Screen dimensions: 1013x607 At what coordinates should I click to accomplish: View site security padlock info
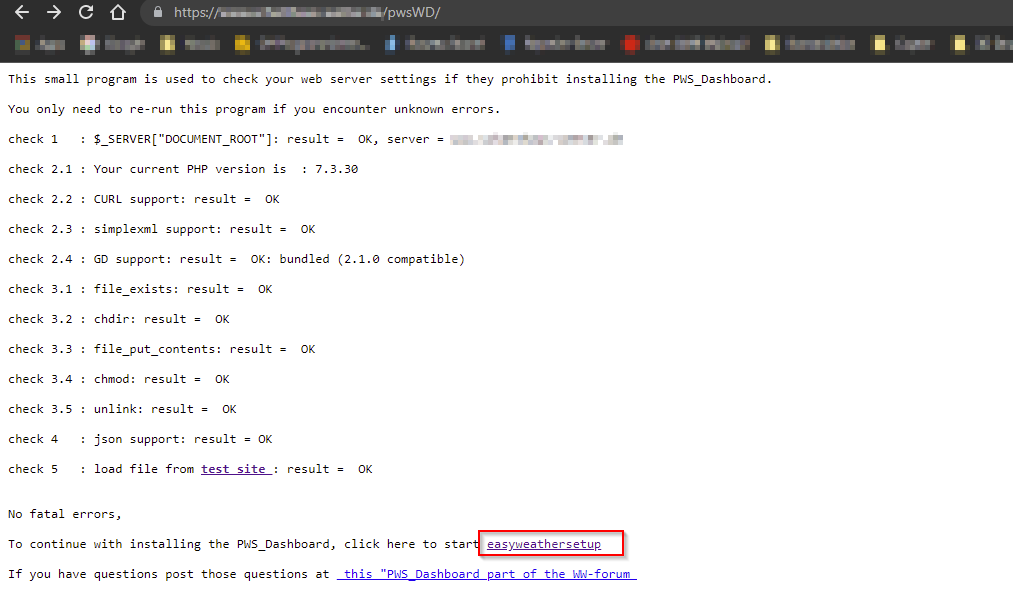click(158, 12)
